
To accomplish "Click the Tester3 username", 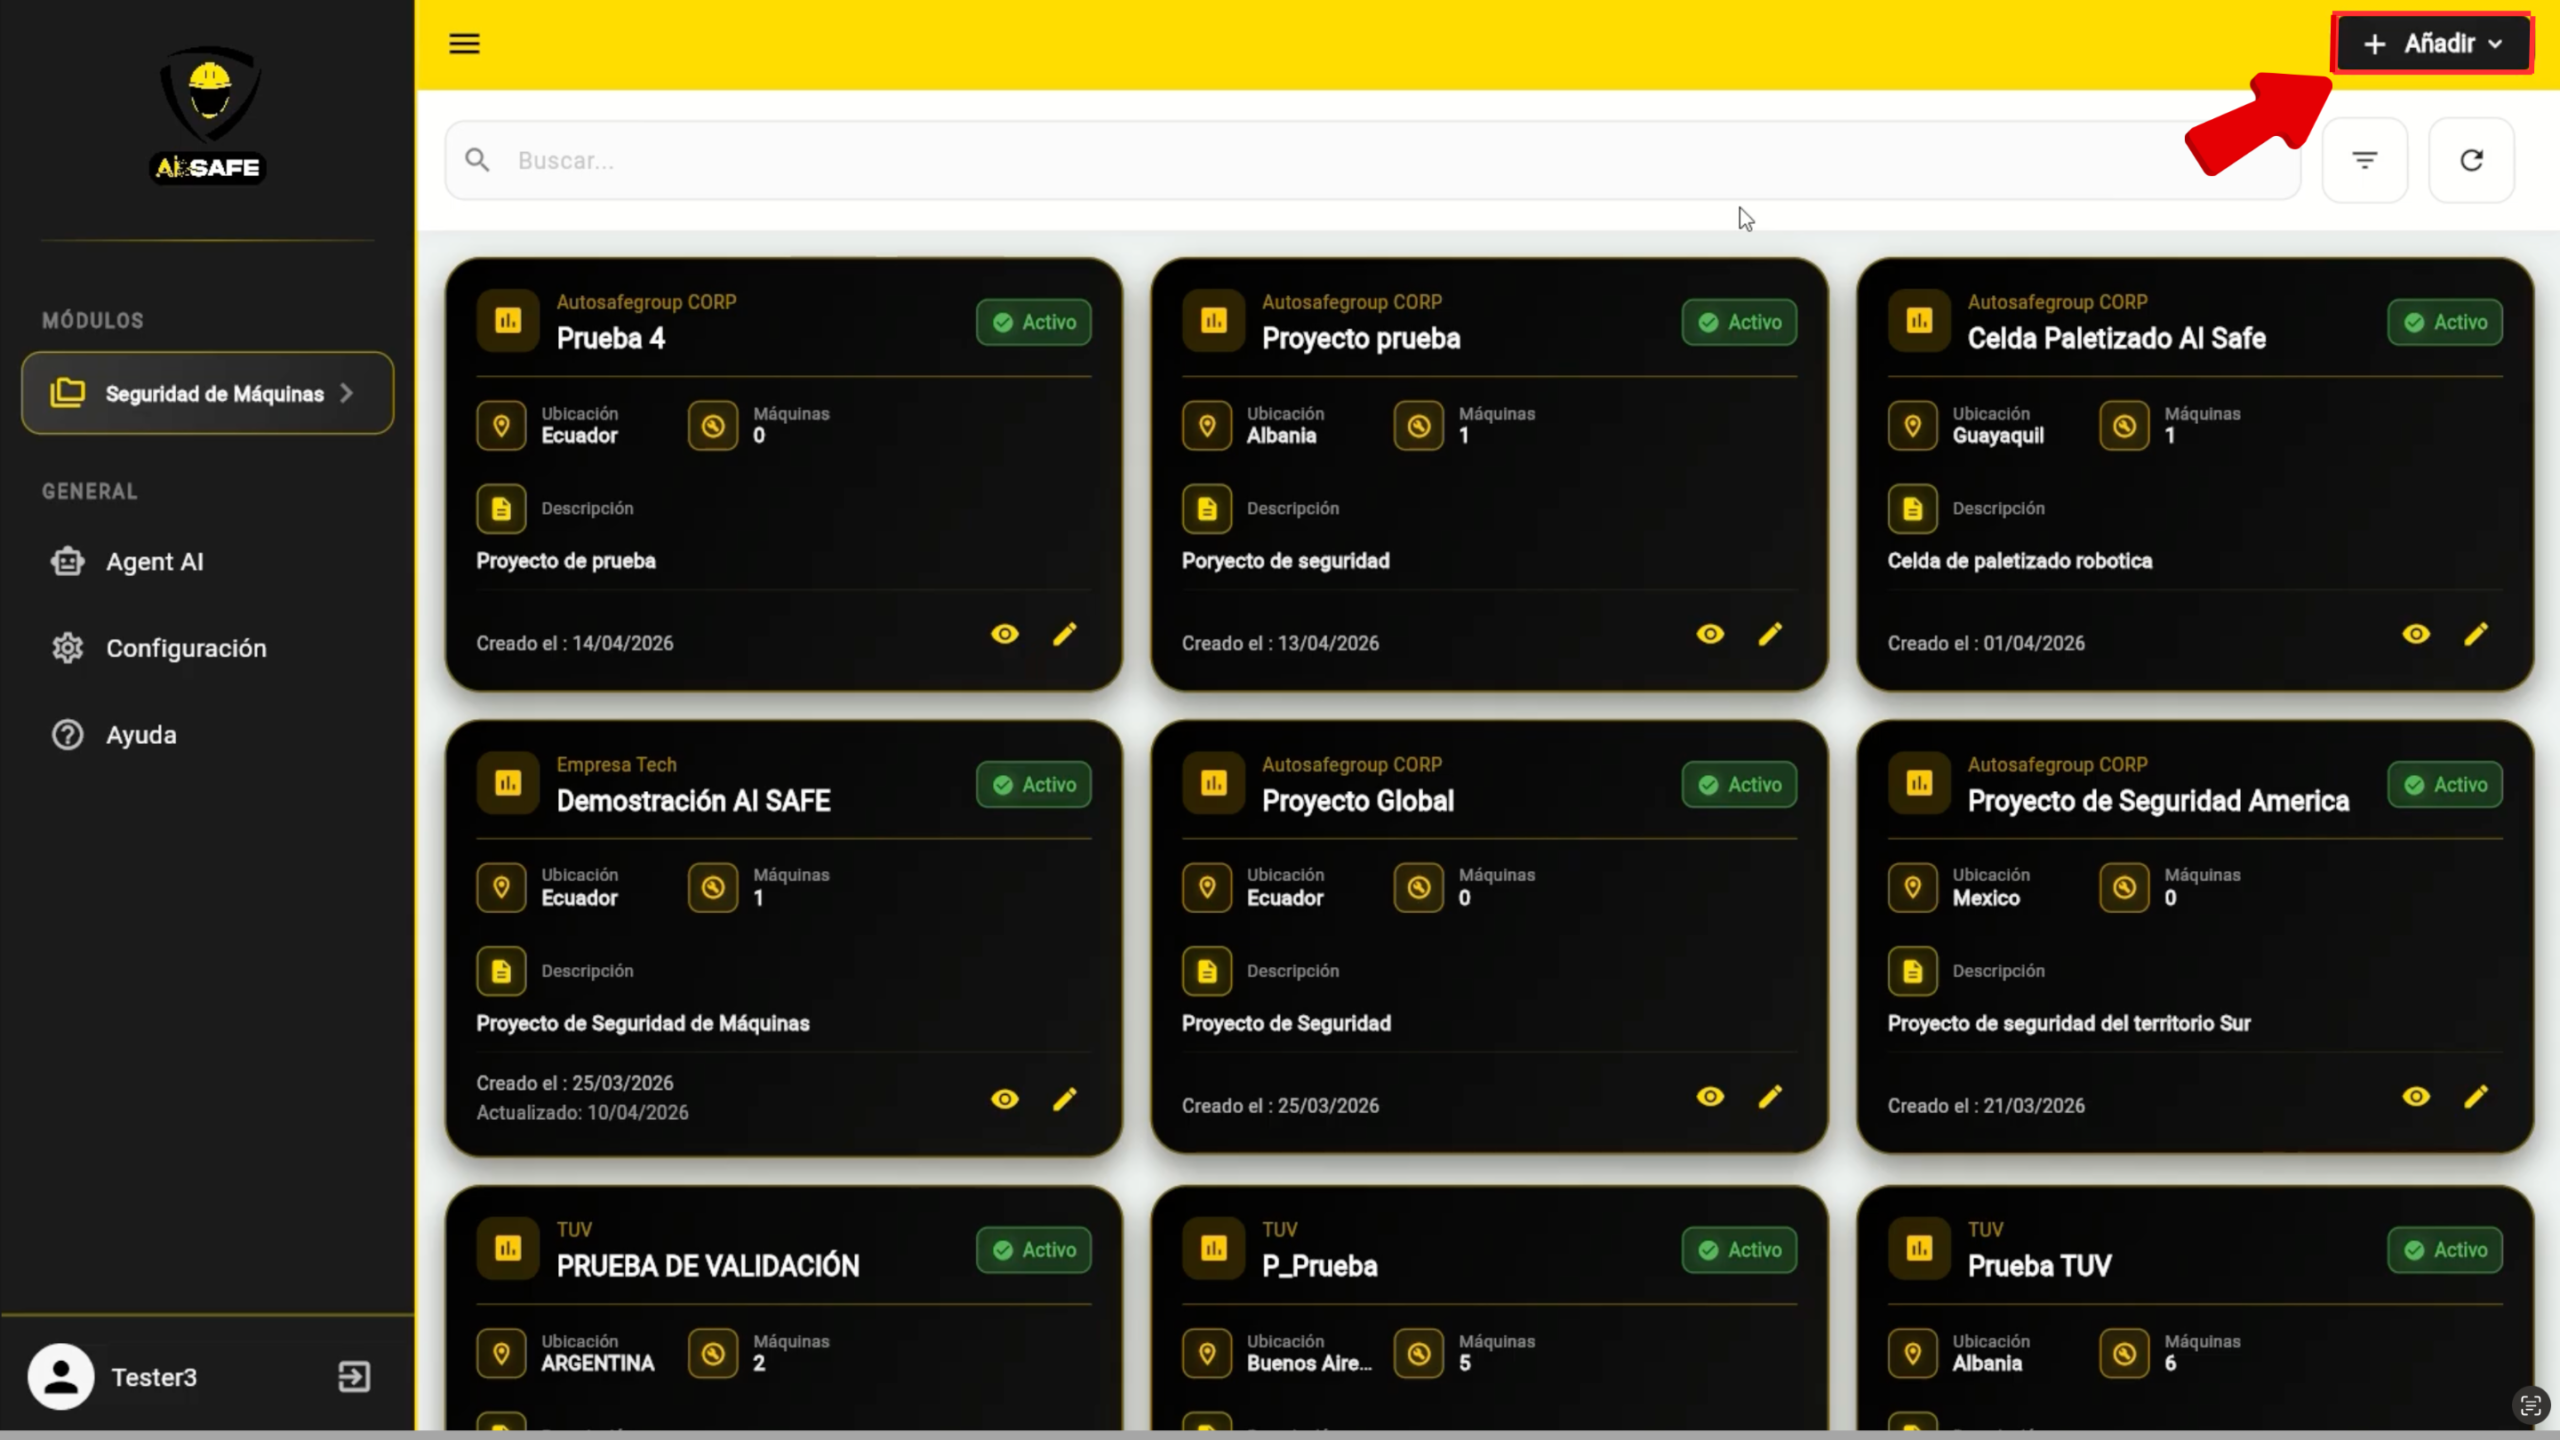I will tap(154, 1377).
